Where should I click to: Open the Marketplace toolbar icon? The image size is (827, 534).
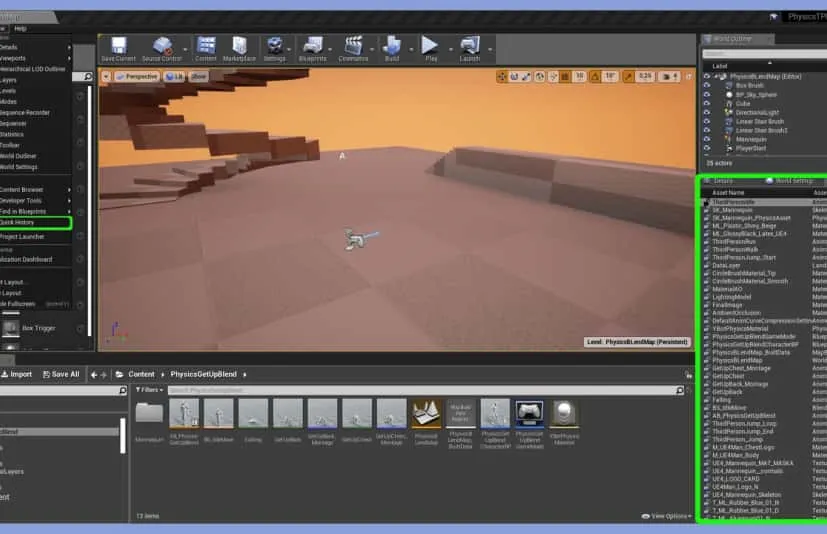pyautogui.click(x=239, y=48)
